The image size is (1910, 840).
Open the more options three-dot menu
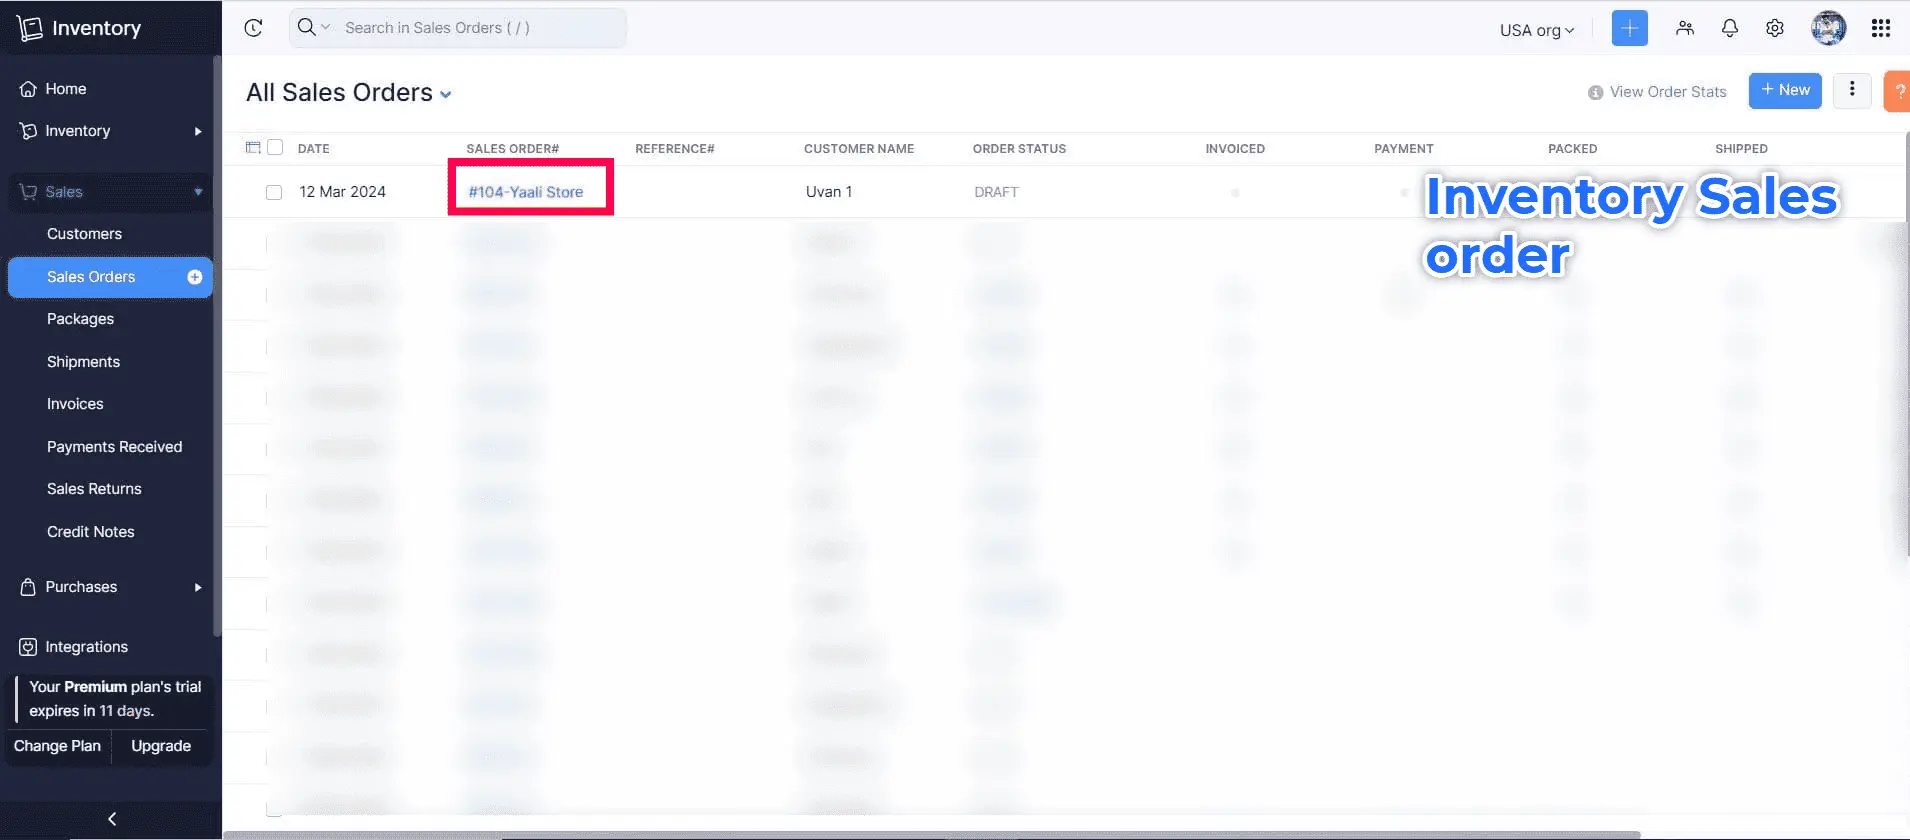[x=1852, y=90]
